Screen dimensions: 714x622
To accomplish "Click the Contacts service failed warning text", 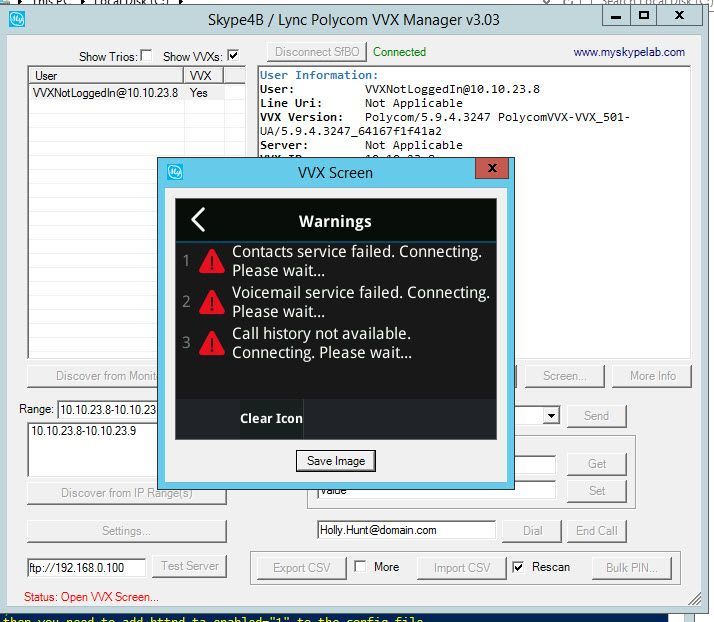I will [x=357, y=261].
